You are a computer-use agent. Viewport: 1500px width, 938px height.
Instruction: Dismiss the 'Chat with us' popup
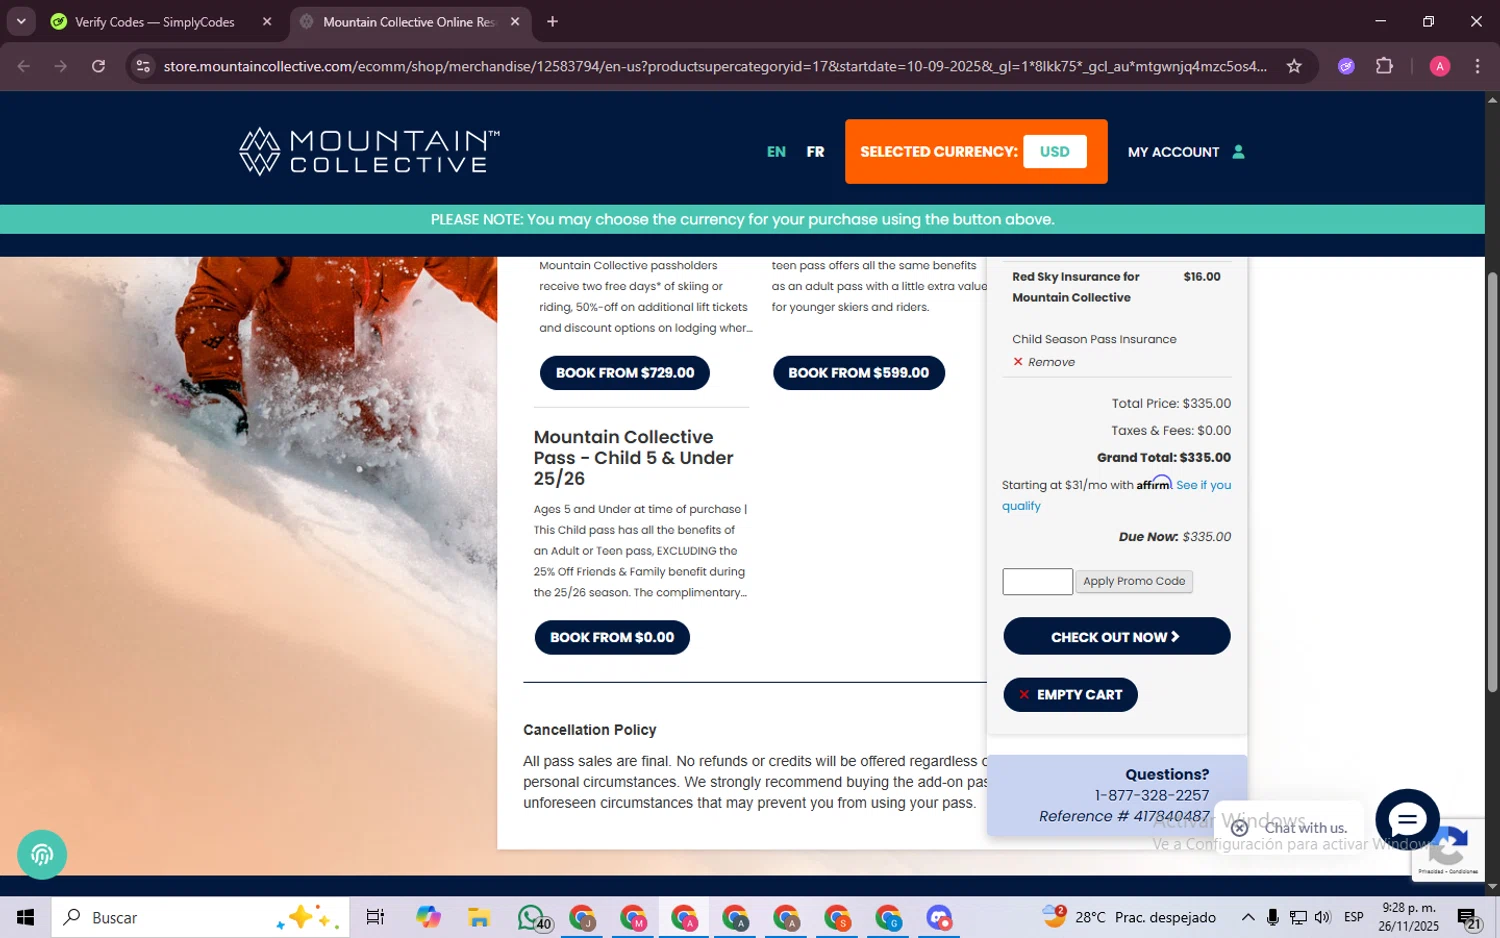click(x=1239, y=828)
